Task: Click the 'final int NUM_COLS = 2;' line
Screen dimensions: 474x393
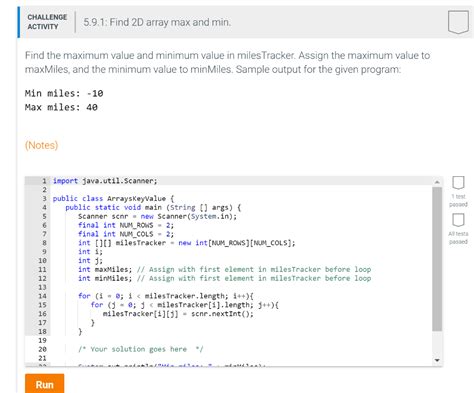Action: pyautogui.click(x=126, y=234)
